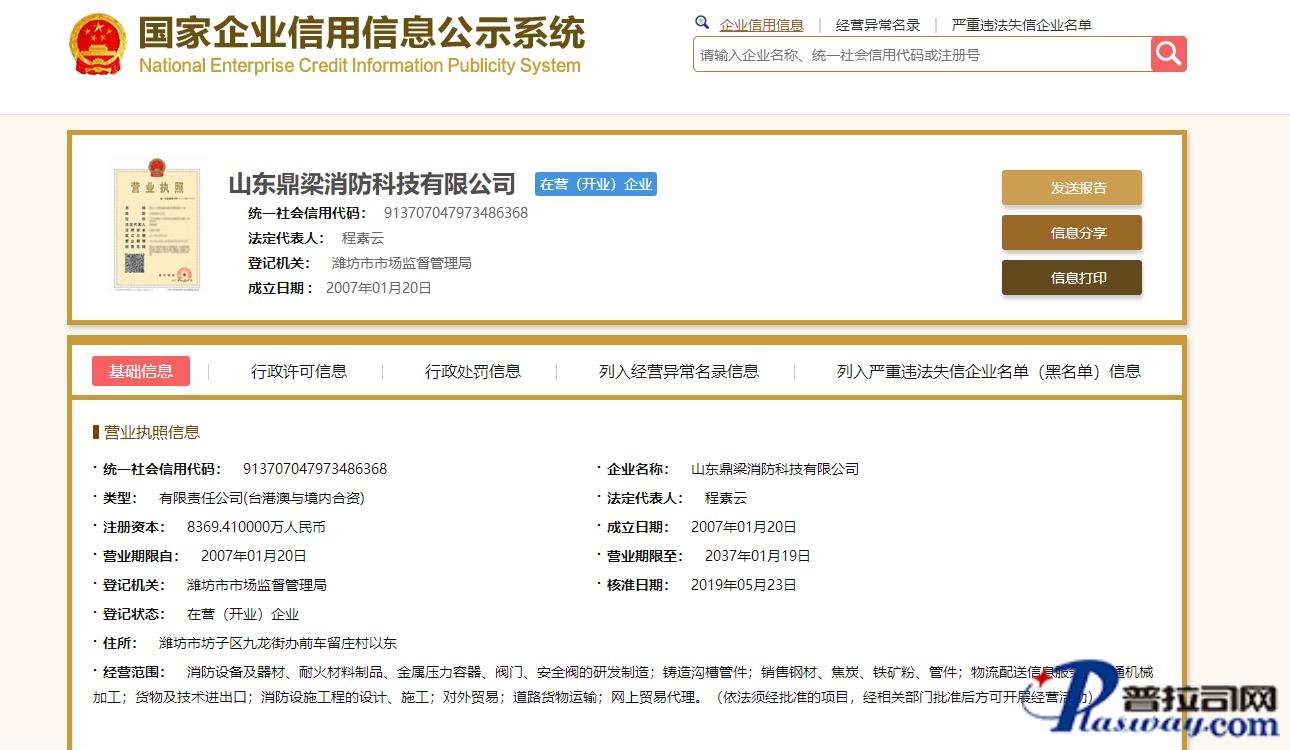1290x750 pixels.
Task: Open the business license thumbnail image
Action: [x=155, y=224]
